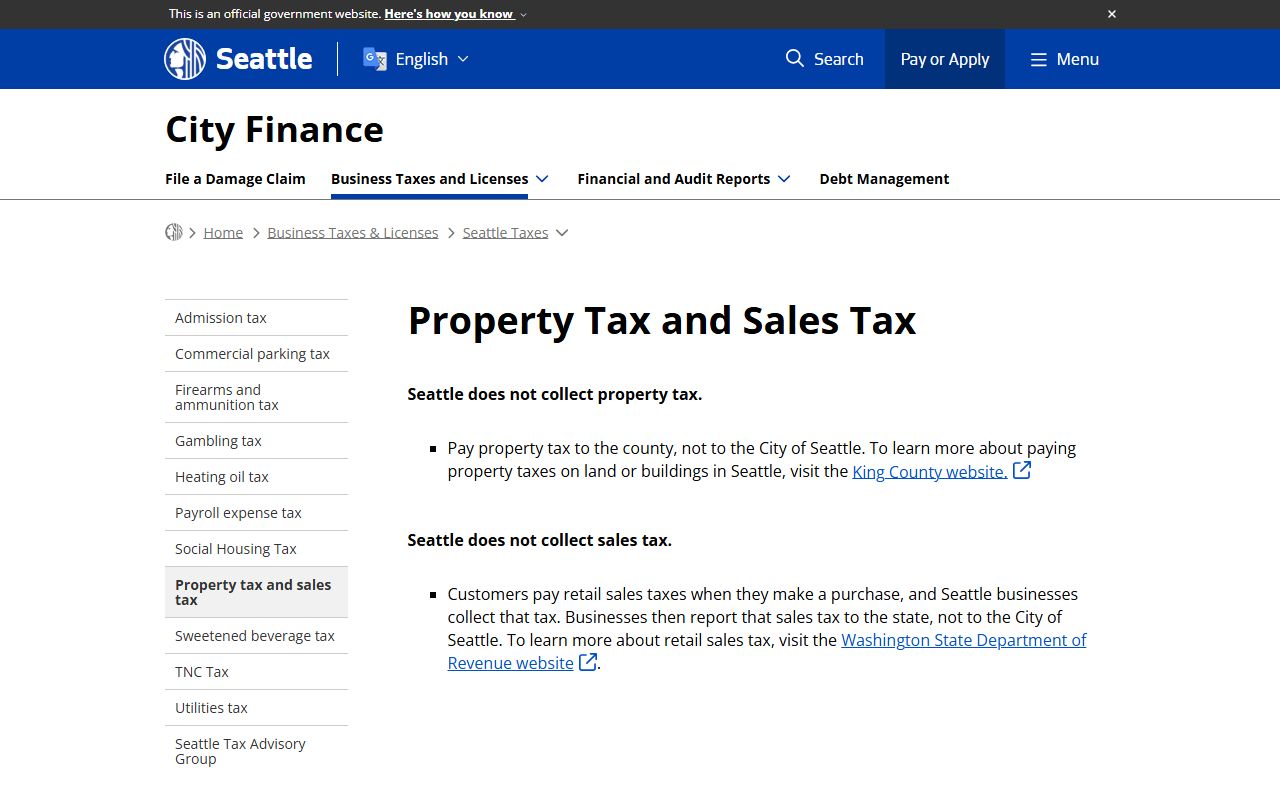
Task: Go to the Home breadcrumb link
Action: (223, 232)
